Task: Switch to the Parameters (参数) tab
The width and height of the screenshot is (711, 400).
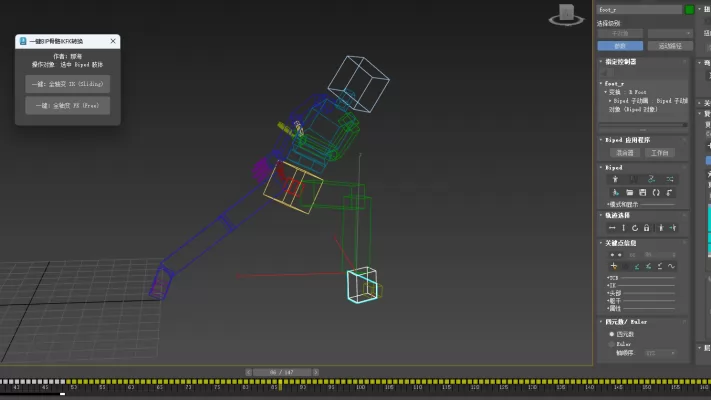Action: coord(619,45)
